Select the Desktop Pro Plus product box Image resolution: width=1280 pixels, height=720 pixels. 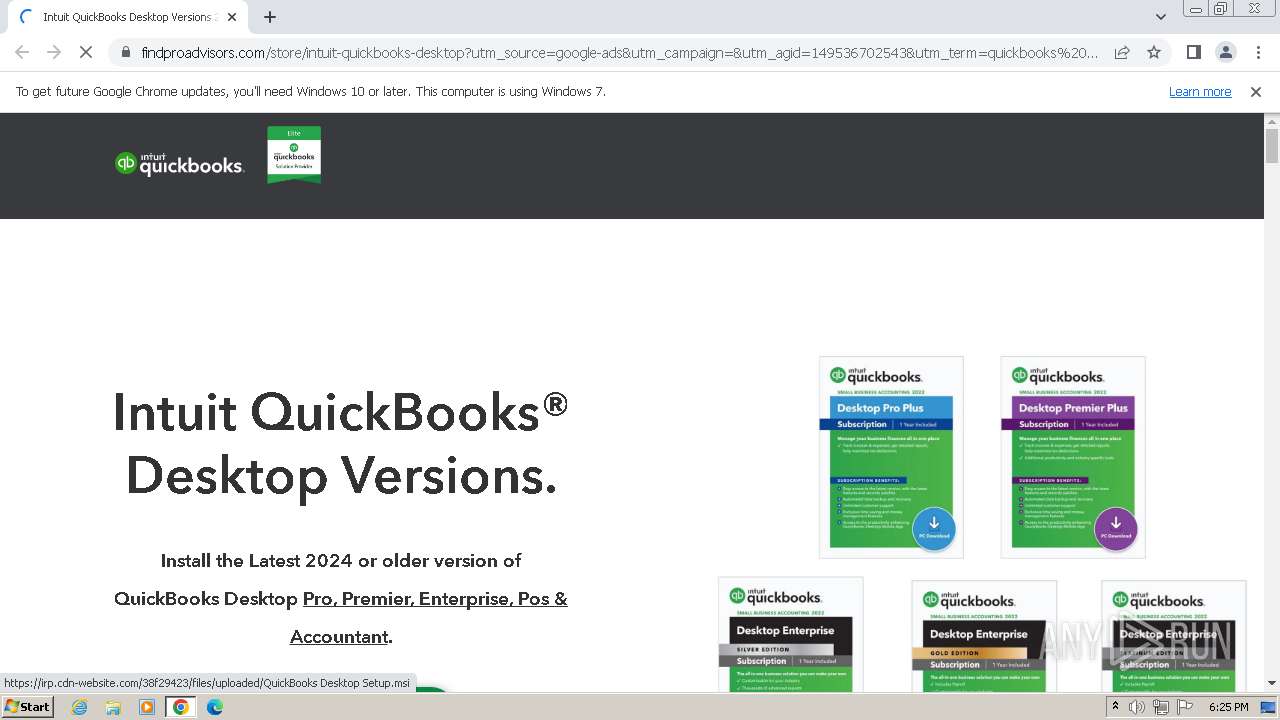891,457
